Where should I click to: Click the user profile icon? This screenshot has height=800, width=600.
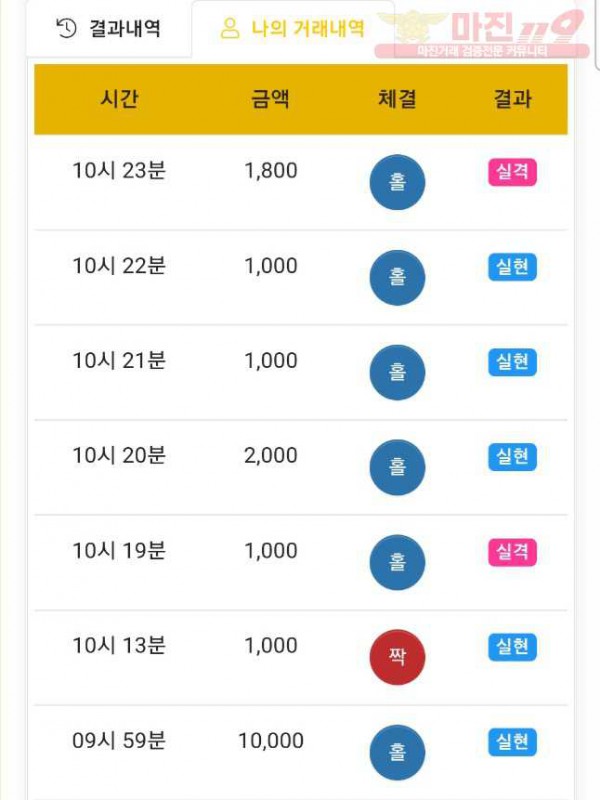click(230, 29)
